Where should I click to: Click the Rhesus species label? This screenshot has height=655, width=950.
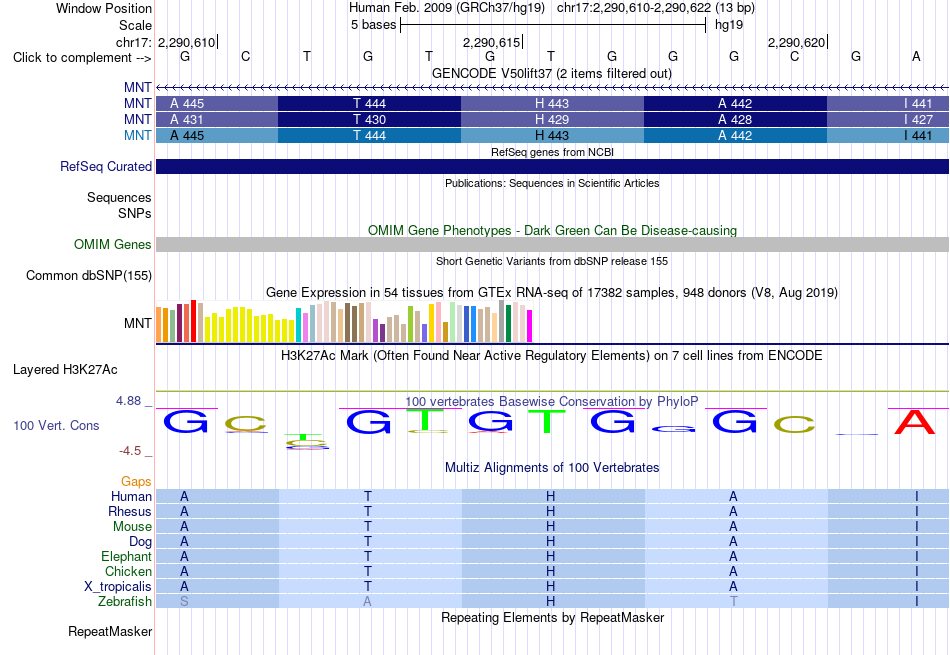pyautogui.click(x=130, y=511)
